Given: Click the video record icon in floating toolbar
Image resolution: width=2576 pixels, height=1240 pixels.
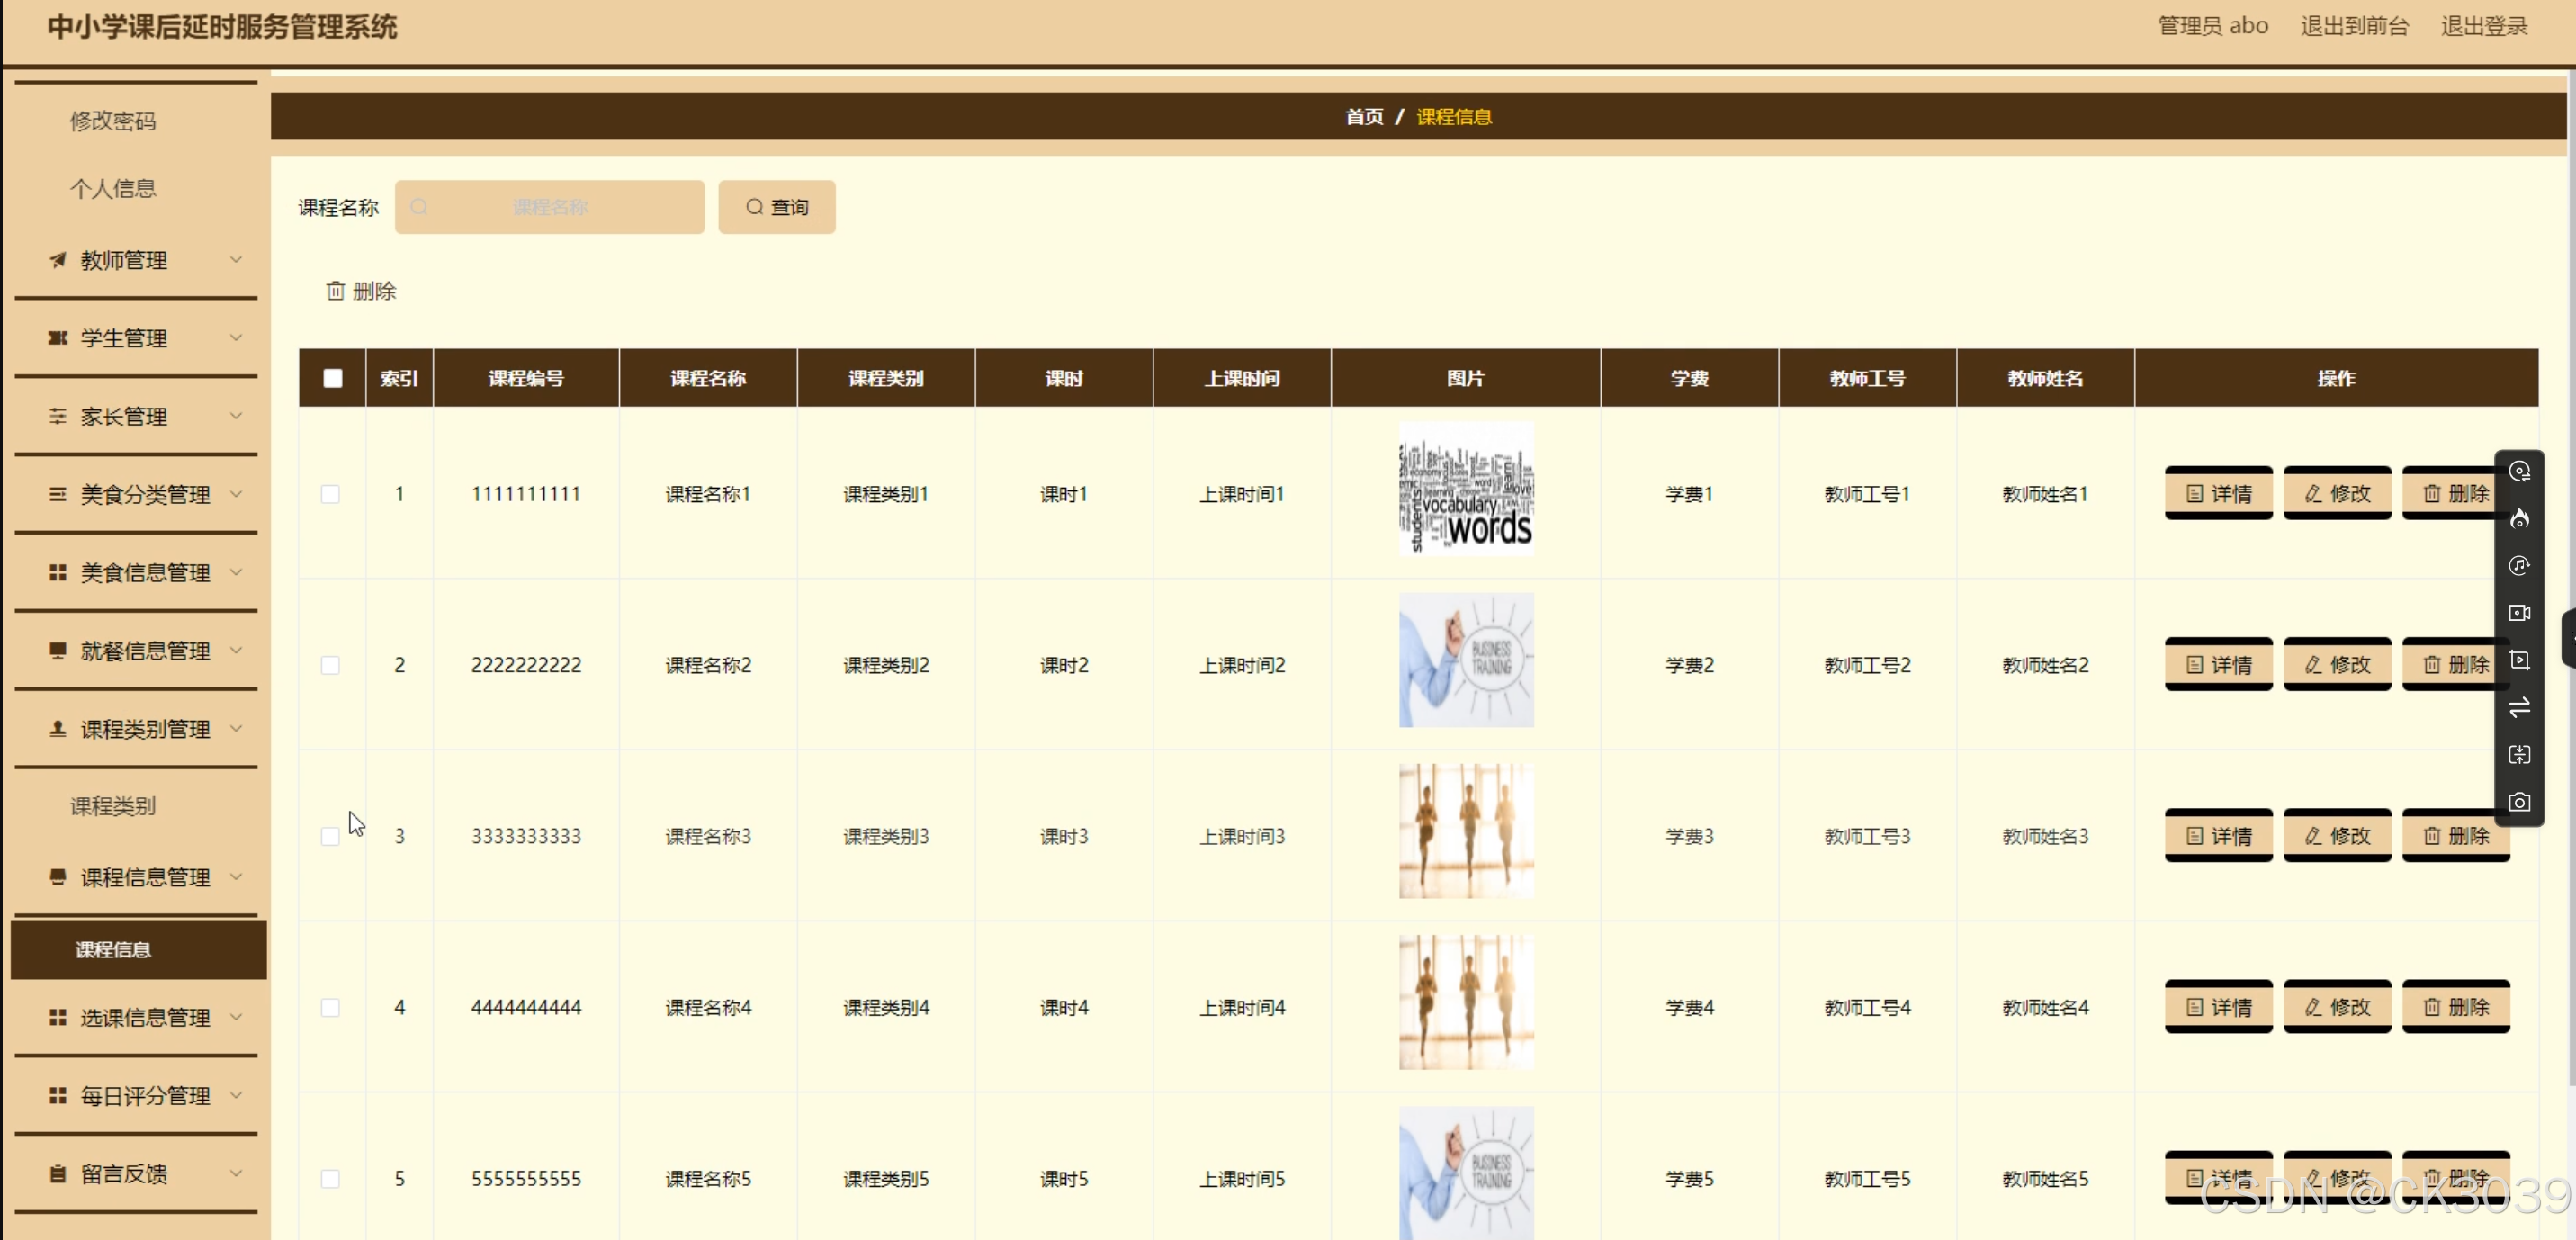Looking at the screenshot, I should pos(2519,612).
